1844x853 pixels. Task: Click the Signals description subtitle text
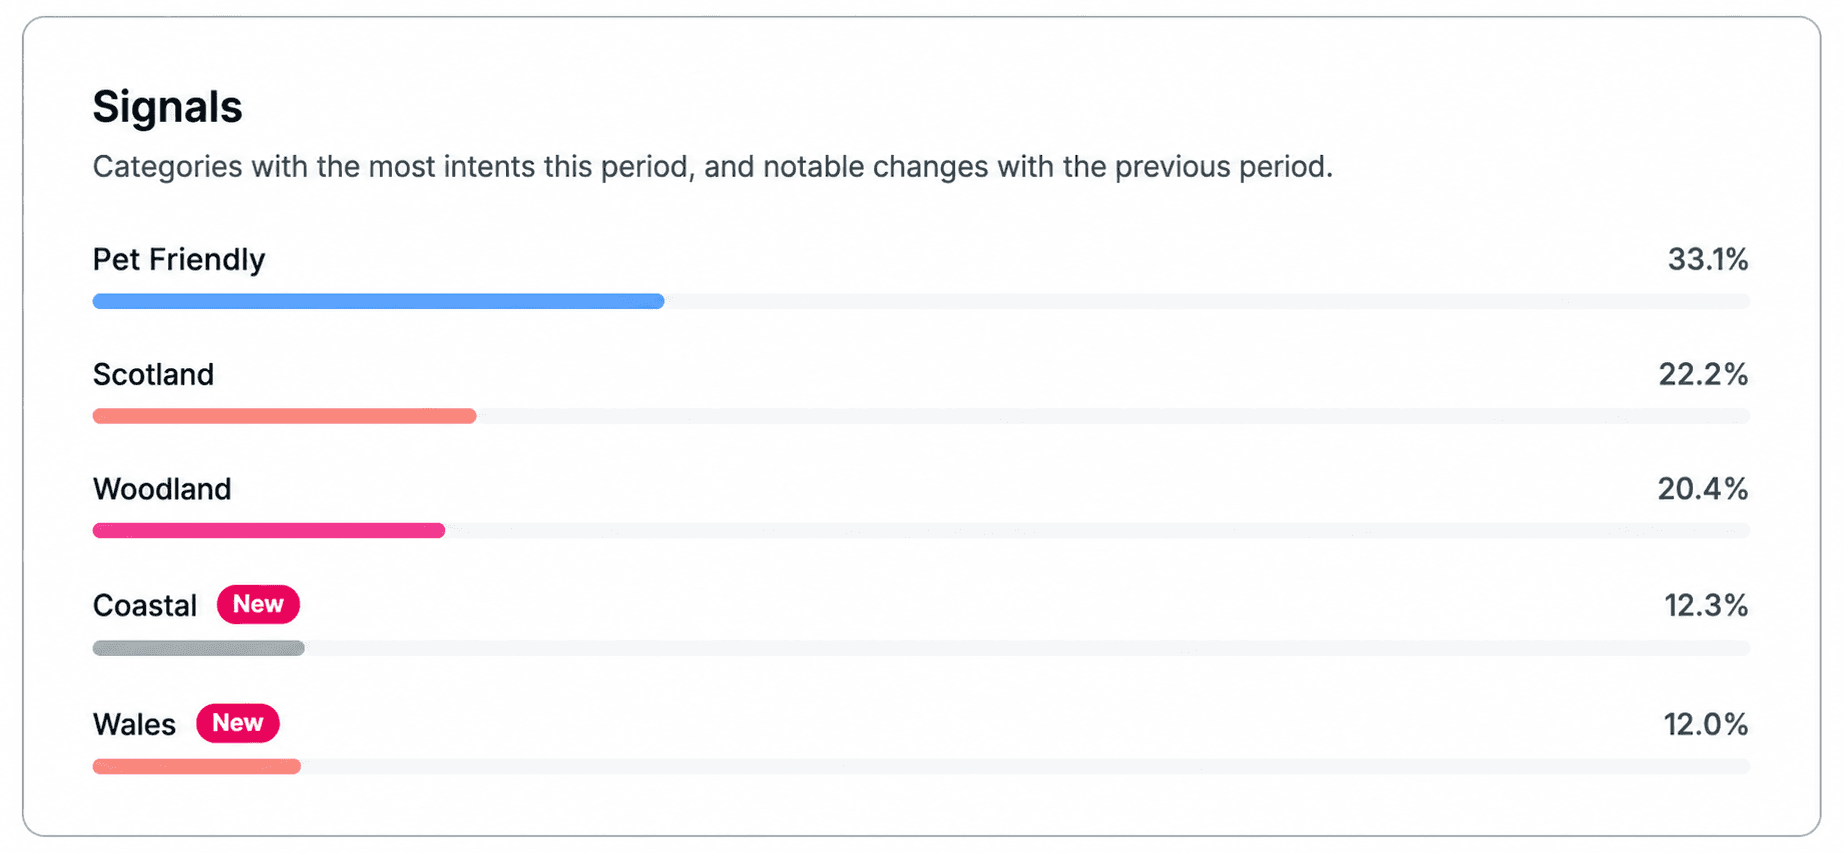712,166
